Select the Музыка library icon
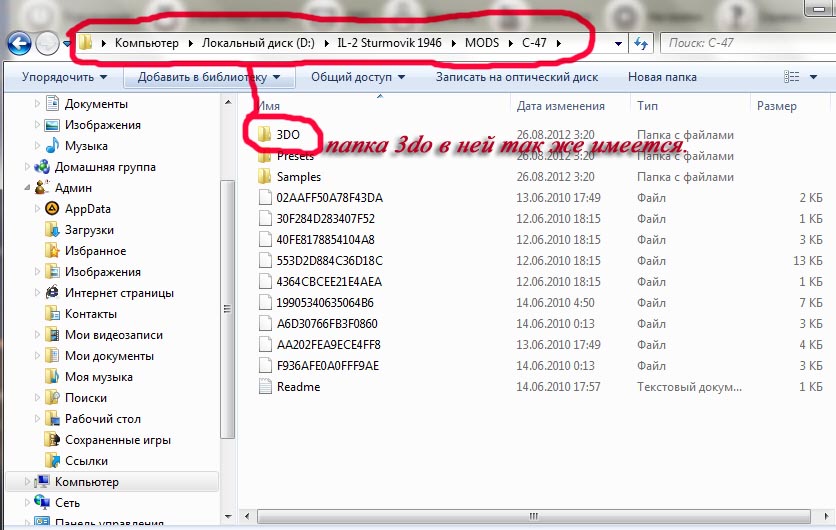Screen dimensions: 836x530 (52, 146)
